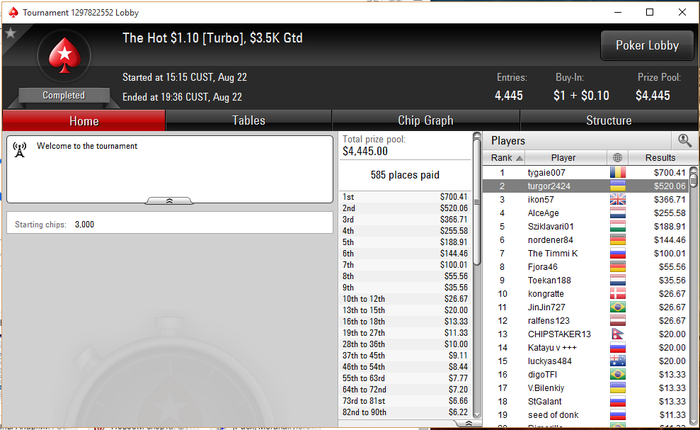Collapse the welcome message panel chevron
700x430 pixels.
click(x=169, y=201)
